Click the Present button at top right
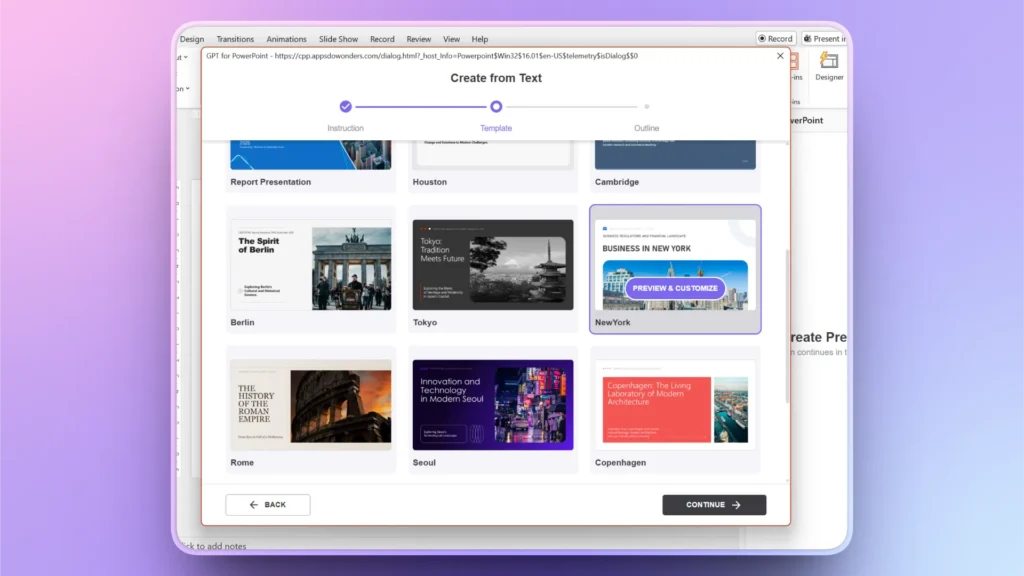Image resolution: width=1024 pixels, height=576 pixels. (824, 39)
